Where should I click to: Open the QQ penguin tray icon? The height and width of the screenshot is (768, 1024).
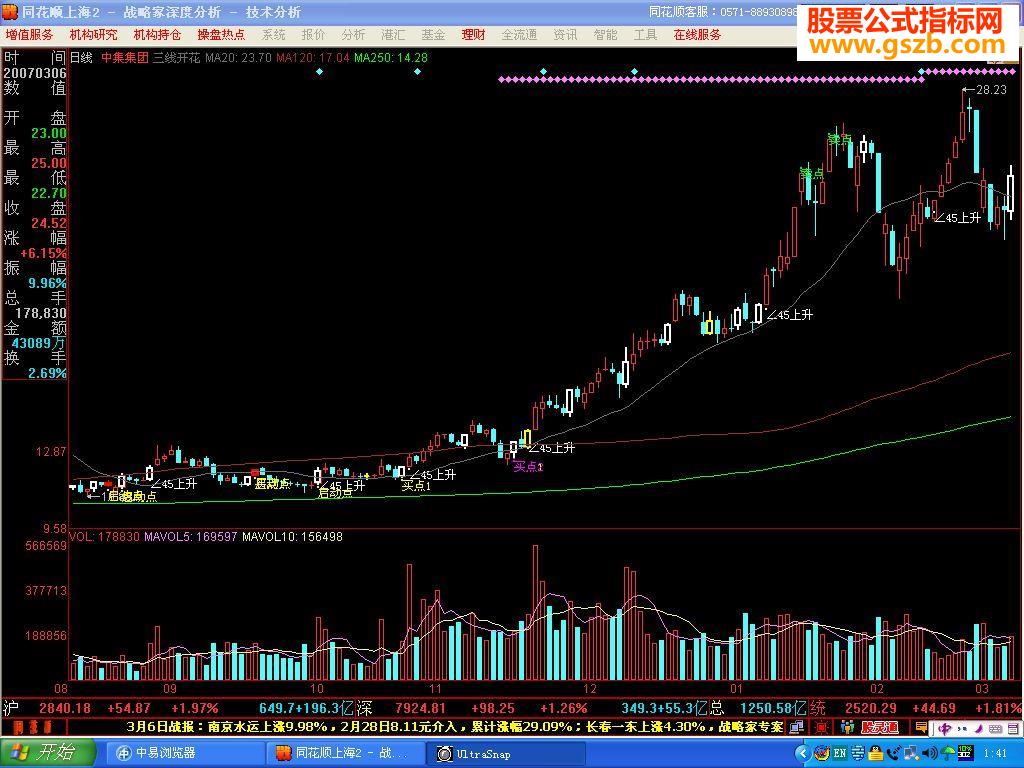tap(875, 753)
